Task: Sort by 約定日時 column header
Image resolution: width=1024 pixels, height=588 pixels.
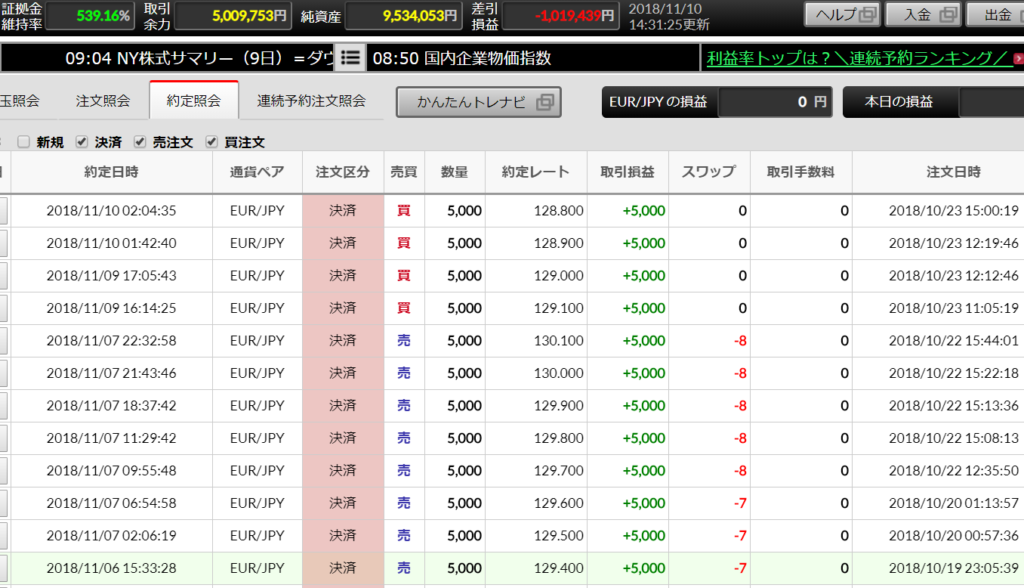Action: [x=111, y=172]
